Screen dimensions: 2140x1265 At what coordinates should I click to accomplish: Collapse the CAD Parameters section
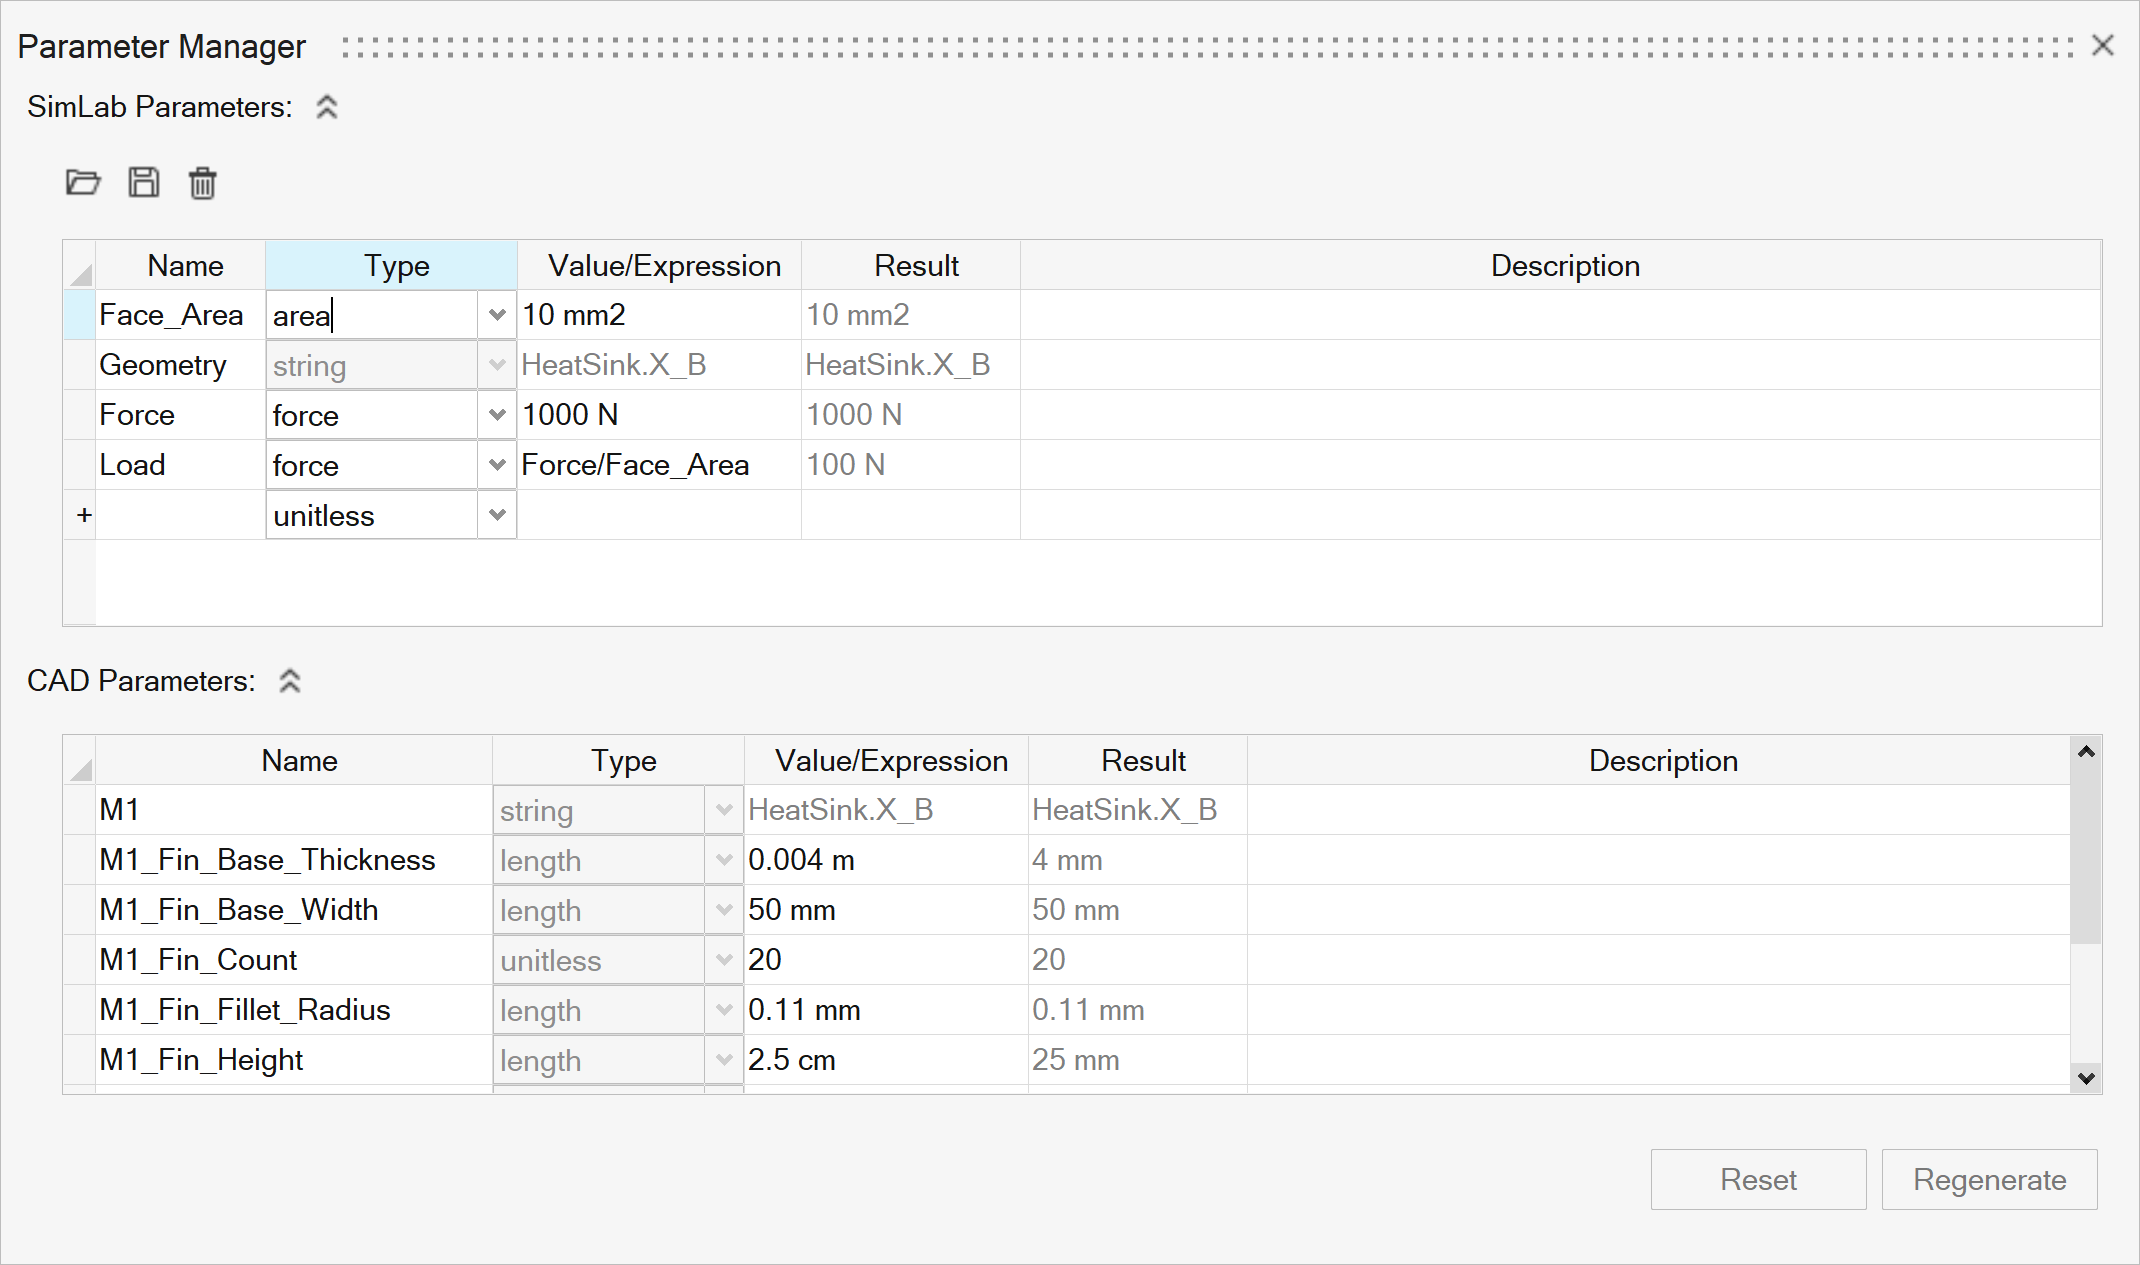(290, 681)
